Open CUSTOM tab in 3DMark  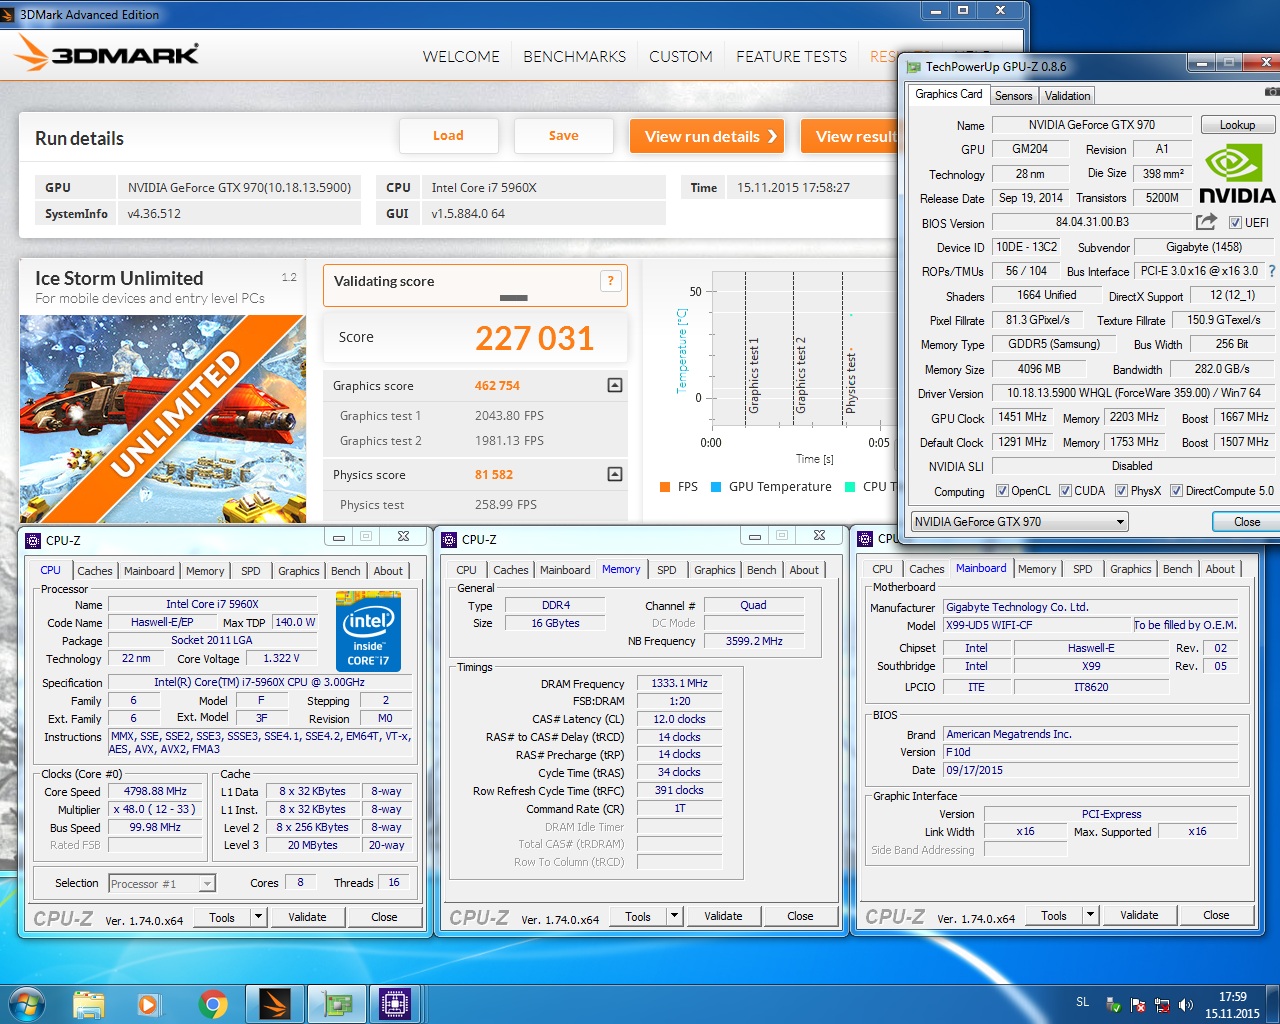coord(681,57)
